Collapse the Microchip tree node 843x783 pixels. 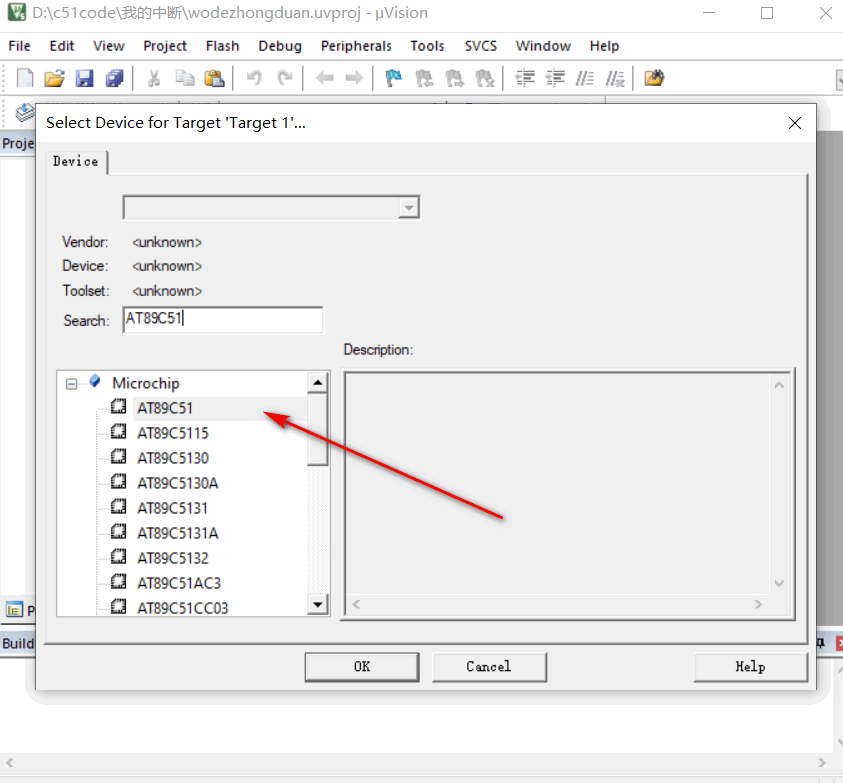tap(72, 383)
